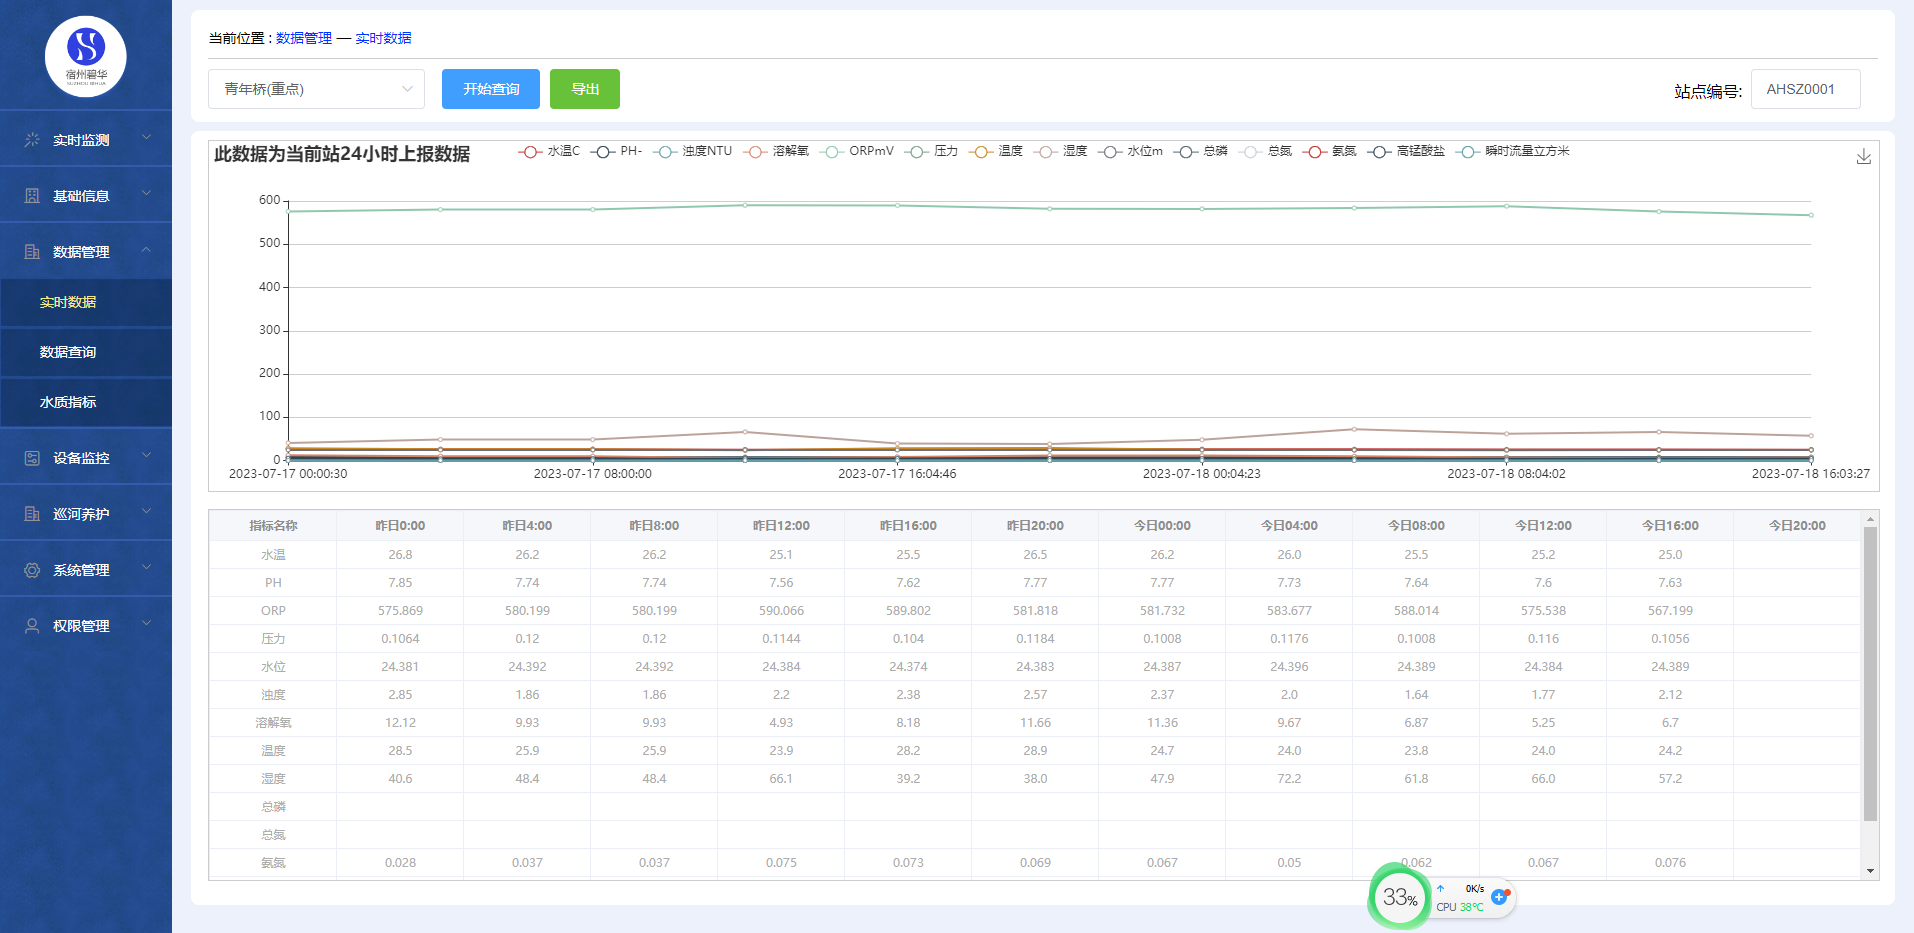1914x933 pixels.
Task: Follow the 数据管理 breadcrumb link
Action: pyautogui.click(x=304, y=38)
